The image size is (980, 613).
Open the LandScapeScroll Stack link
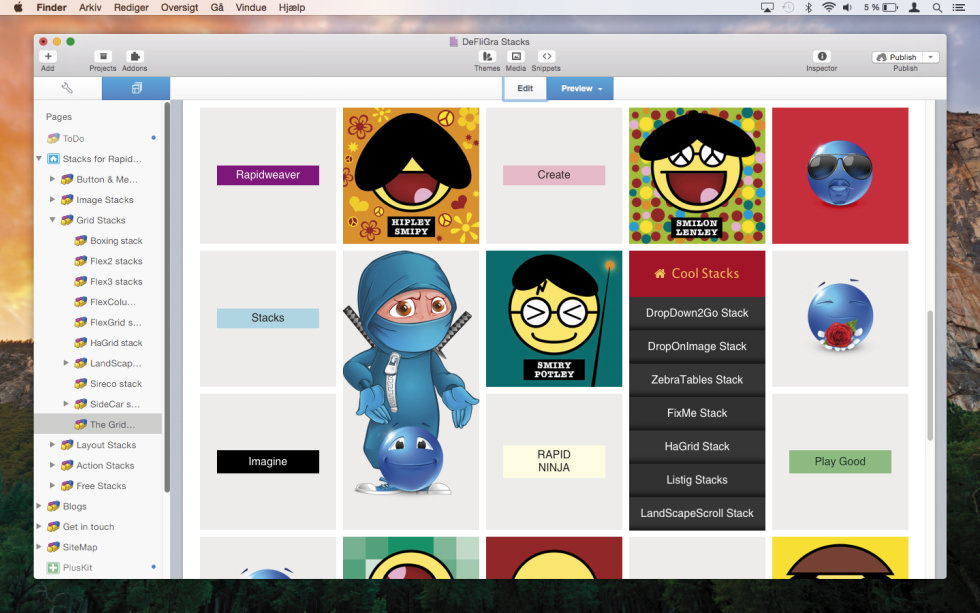pyautogui.click(x=697, y=513)
